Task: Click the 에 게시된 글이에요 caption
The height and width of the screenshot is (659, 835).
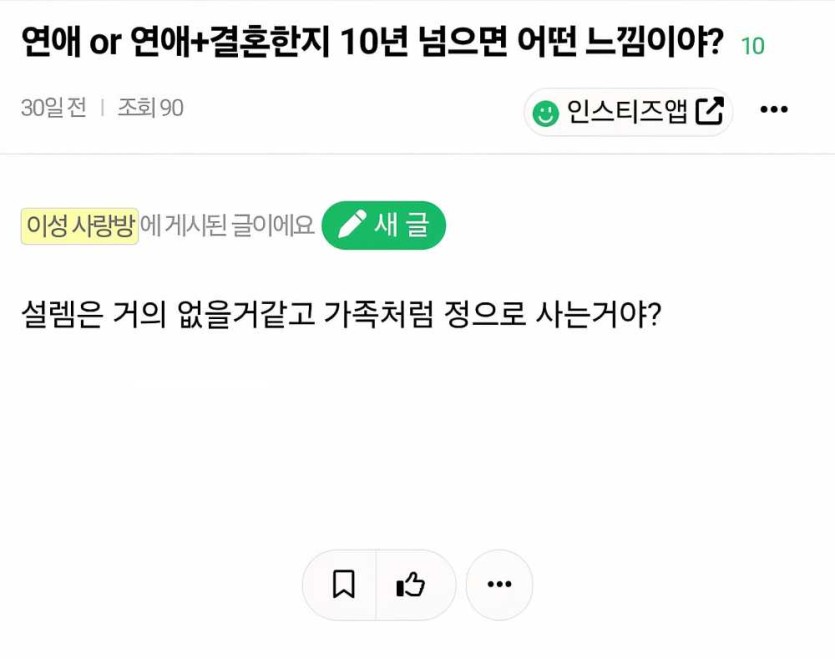Action: pyautogui.click(x=228, y=226)
